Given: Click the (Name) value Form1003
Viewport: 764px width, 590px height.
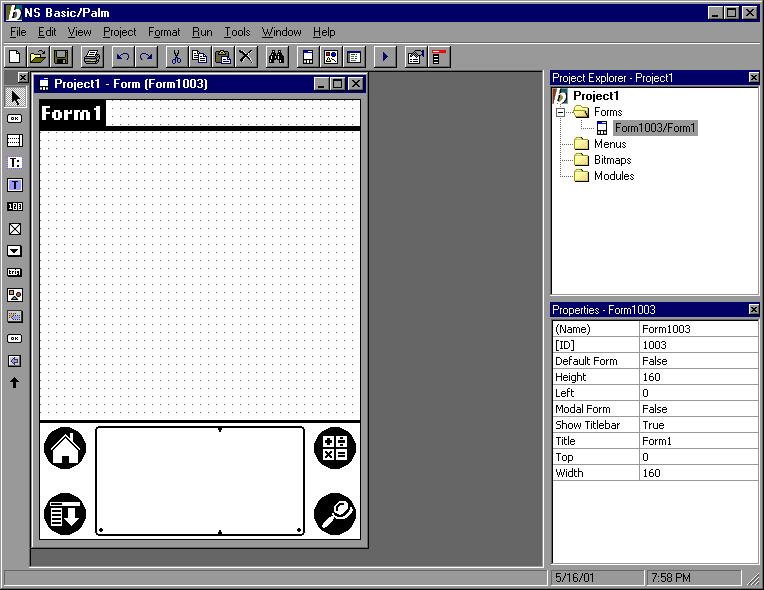Looking at the screenshot, I should [x=699, y=329].
